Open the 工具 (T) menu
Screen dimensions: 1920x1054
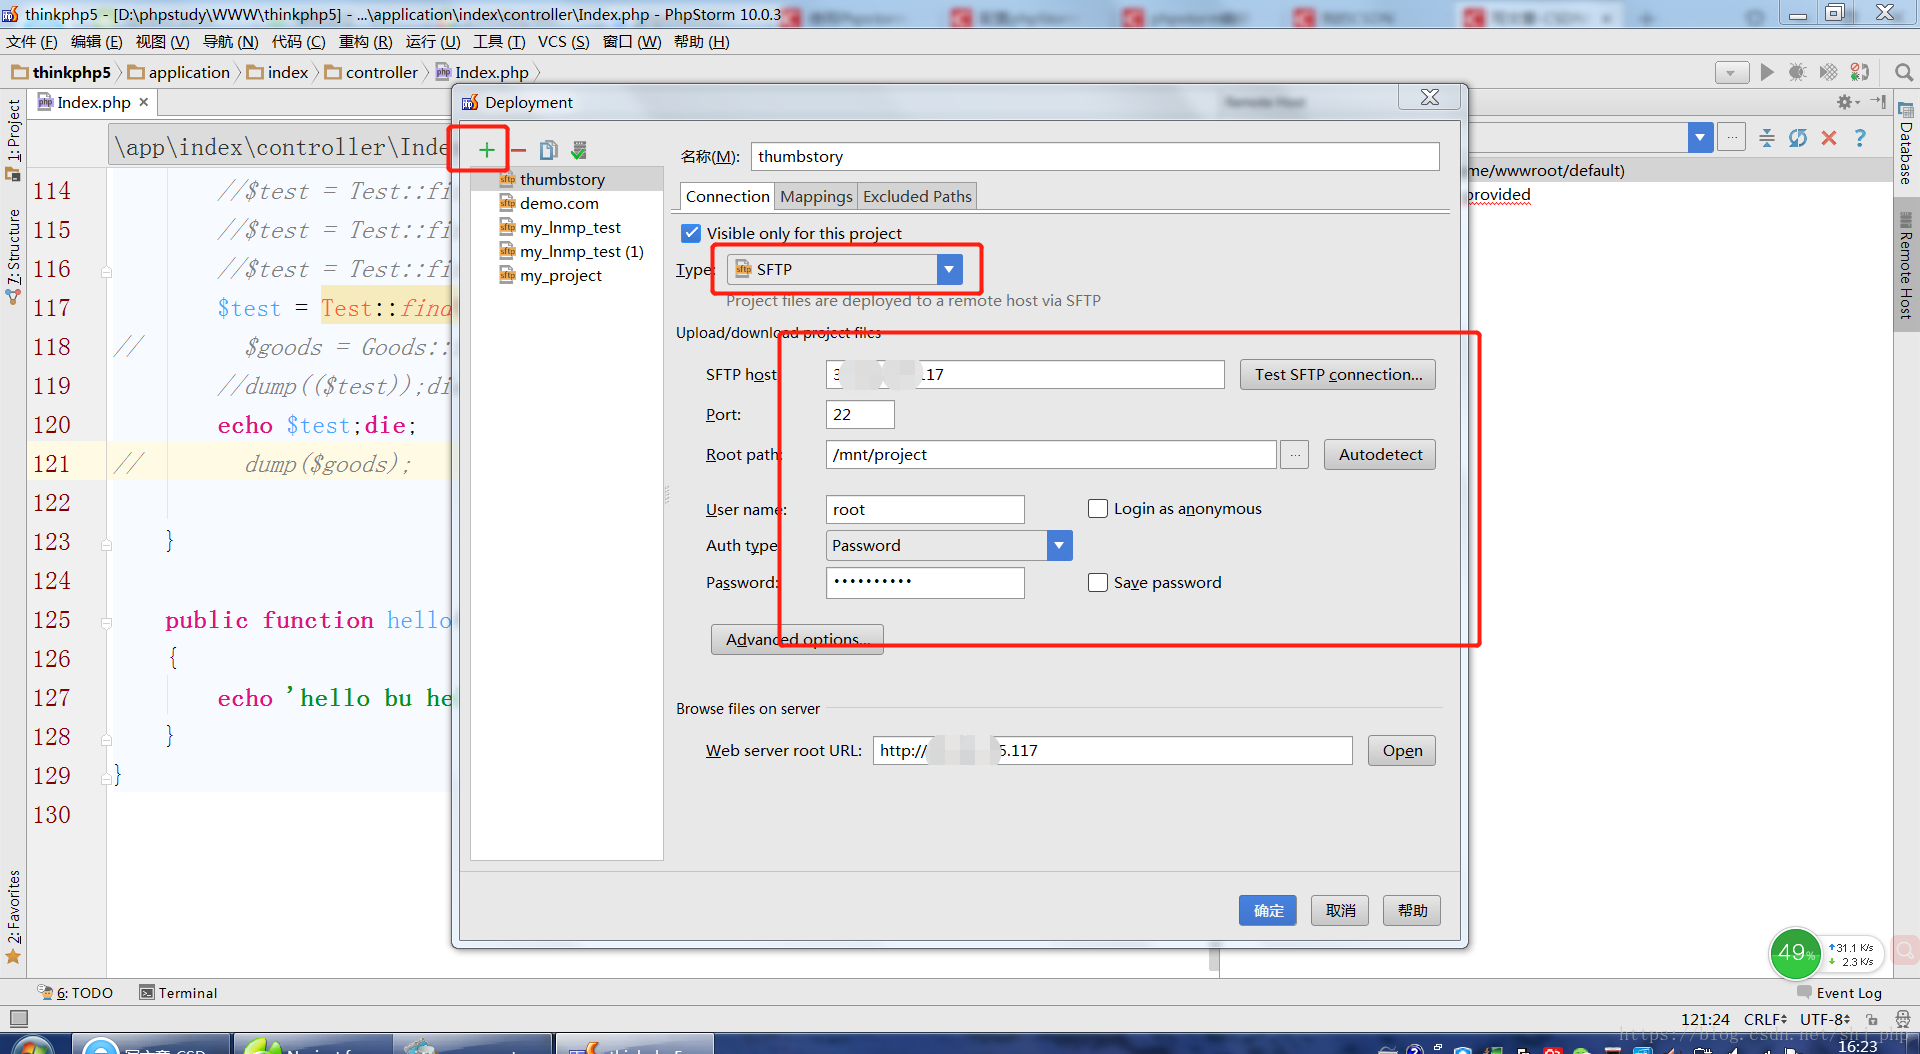point(499,42)
